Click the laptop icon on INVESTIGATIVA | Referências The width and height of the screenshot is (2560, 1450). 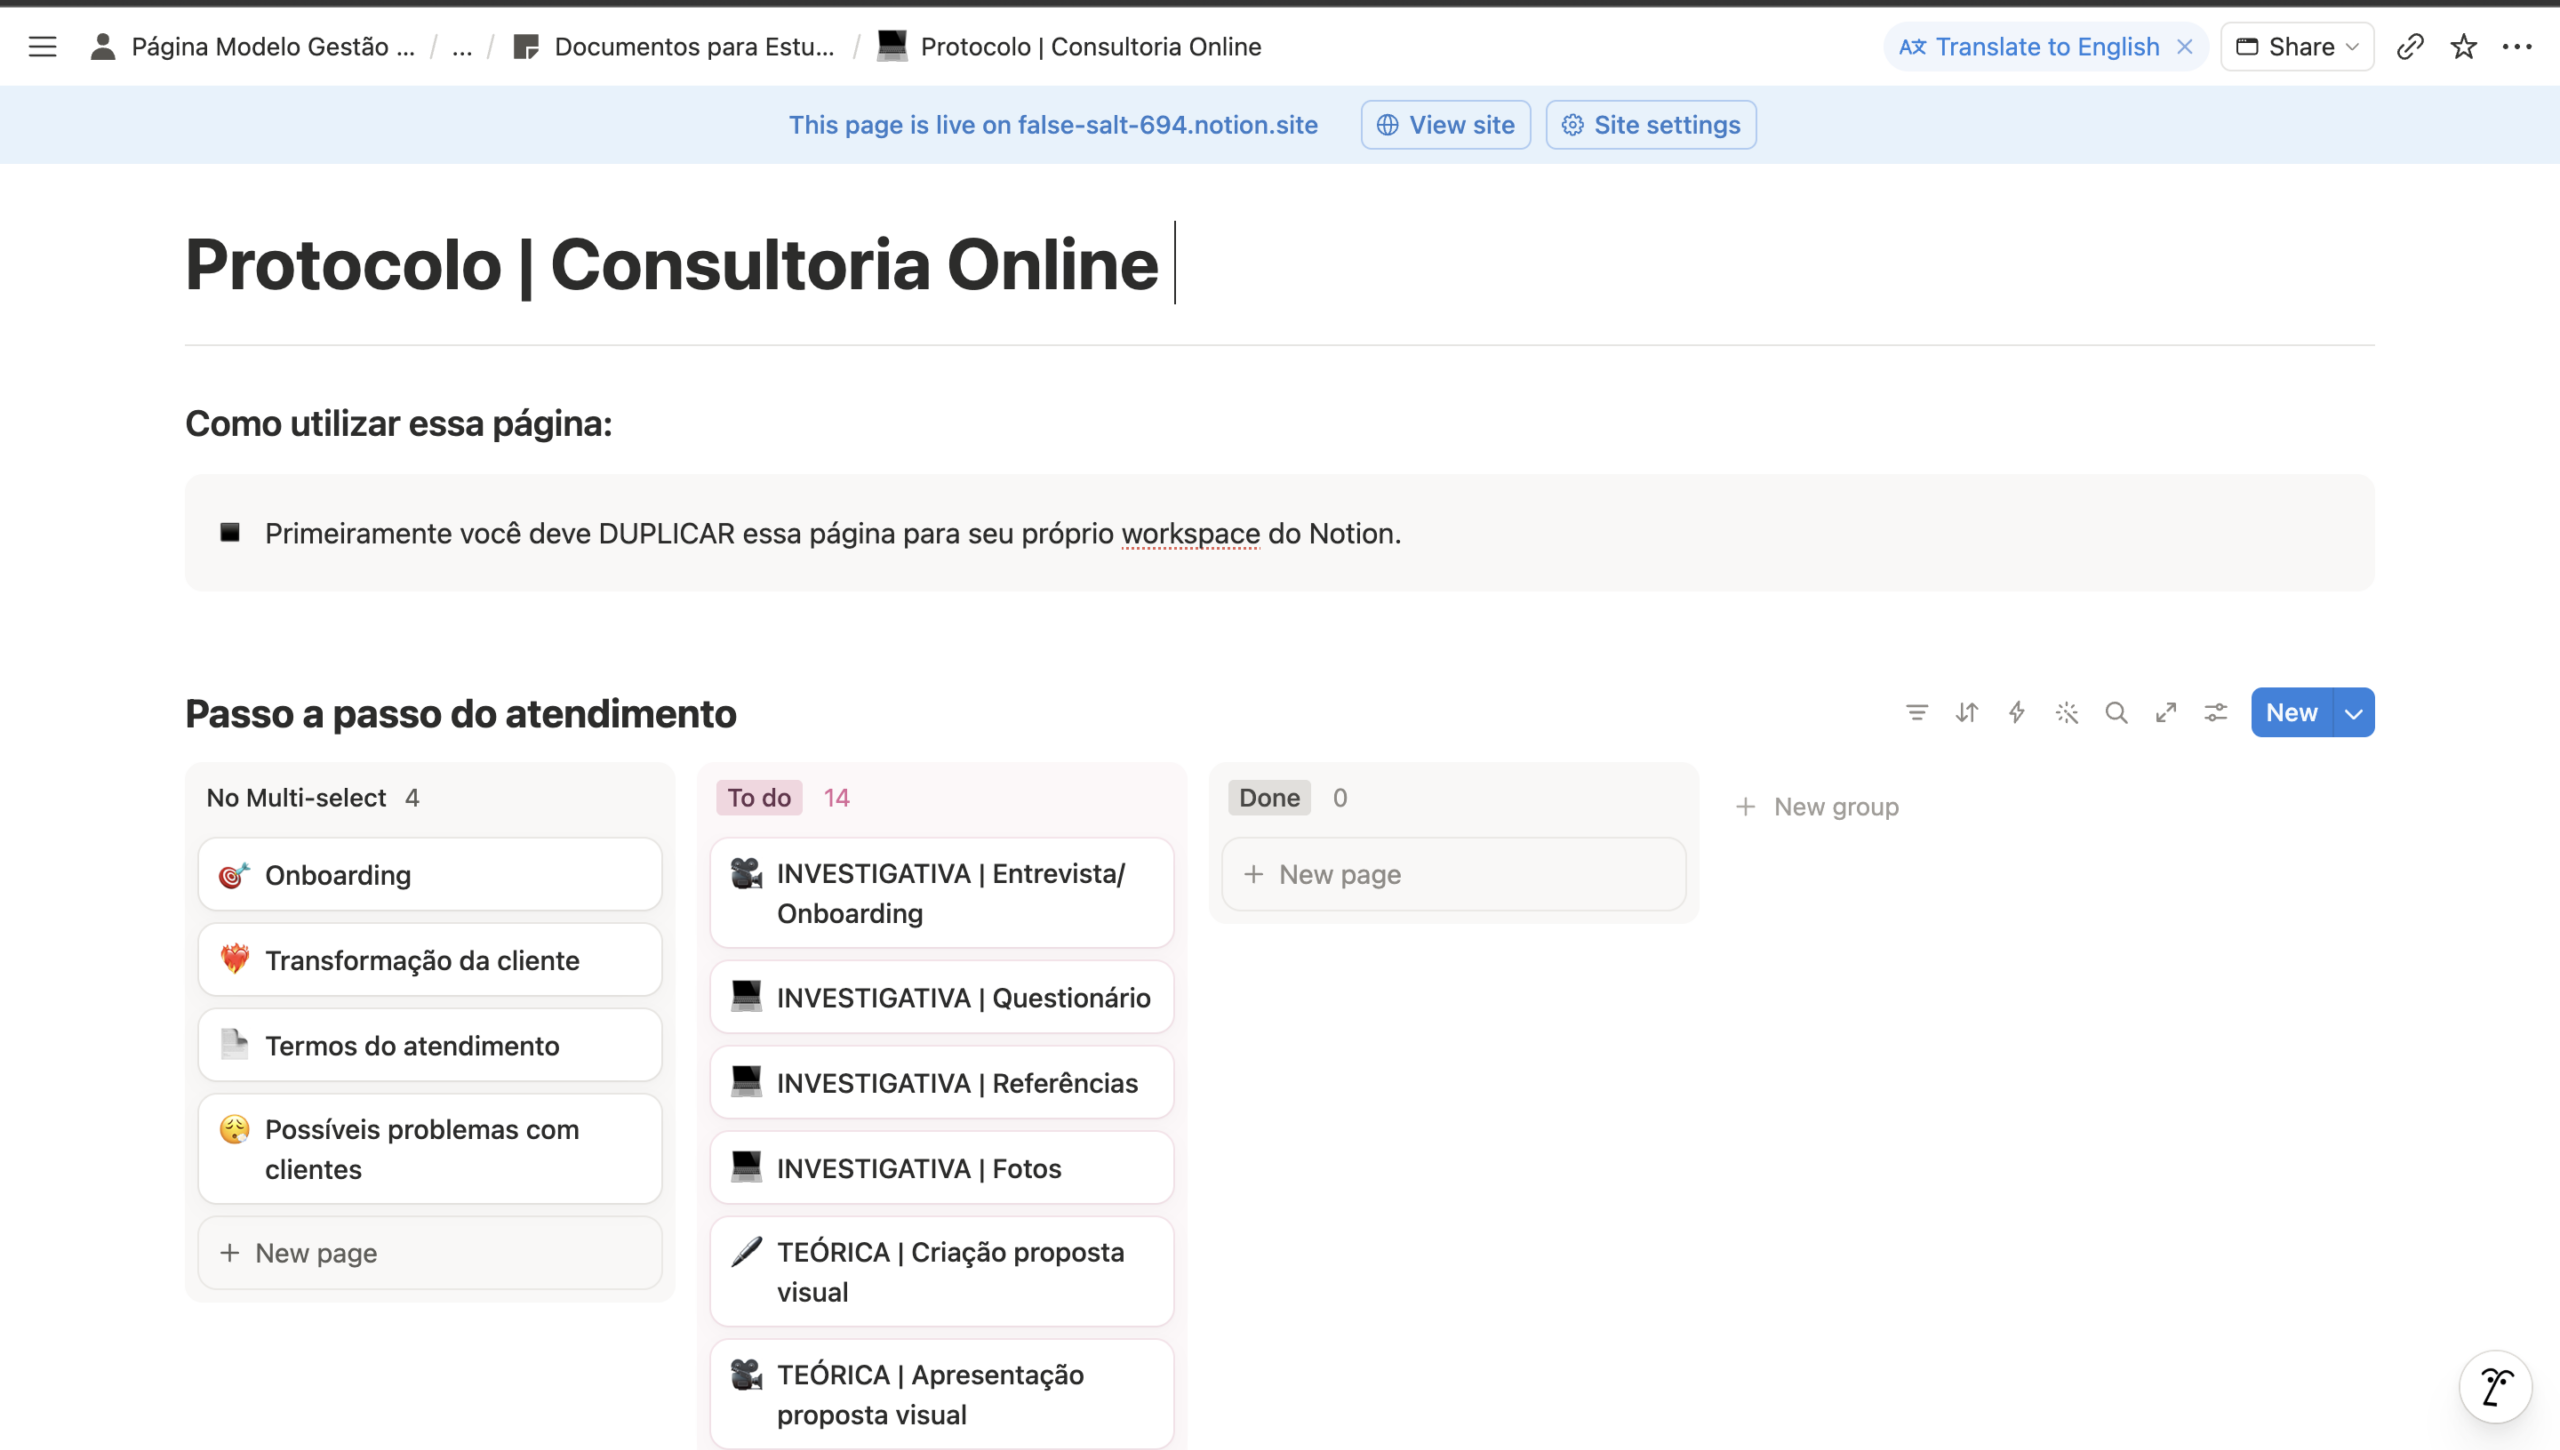(x=746, y=1080)
